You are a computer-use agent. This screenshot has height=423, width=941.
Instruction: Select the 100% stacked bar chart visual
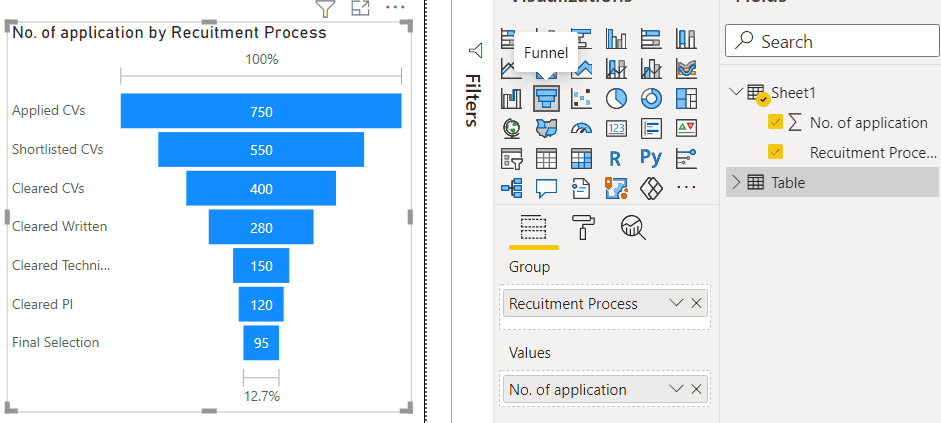[651, 39]
